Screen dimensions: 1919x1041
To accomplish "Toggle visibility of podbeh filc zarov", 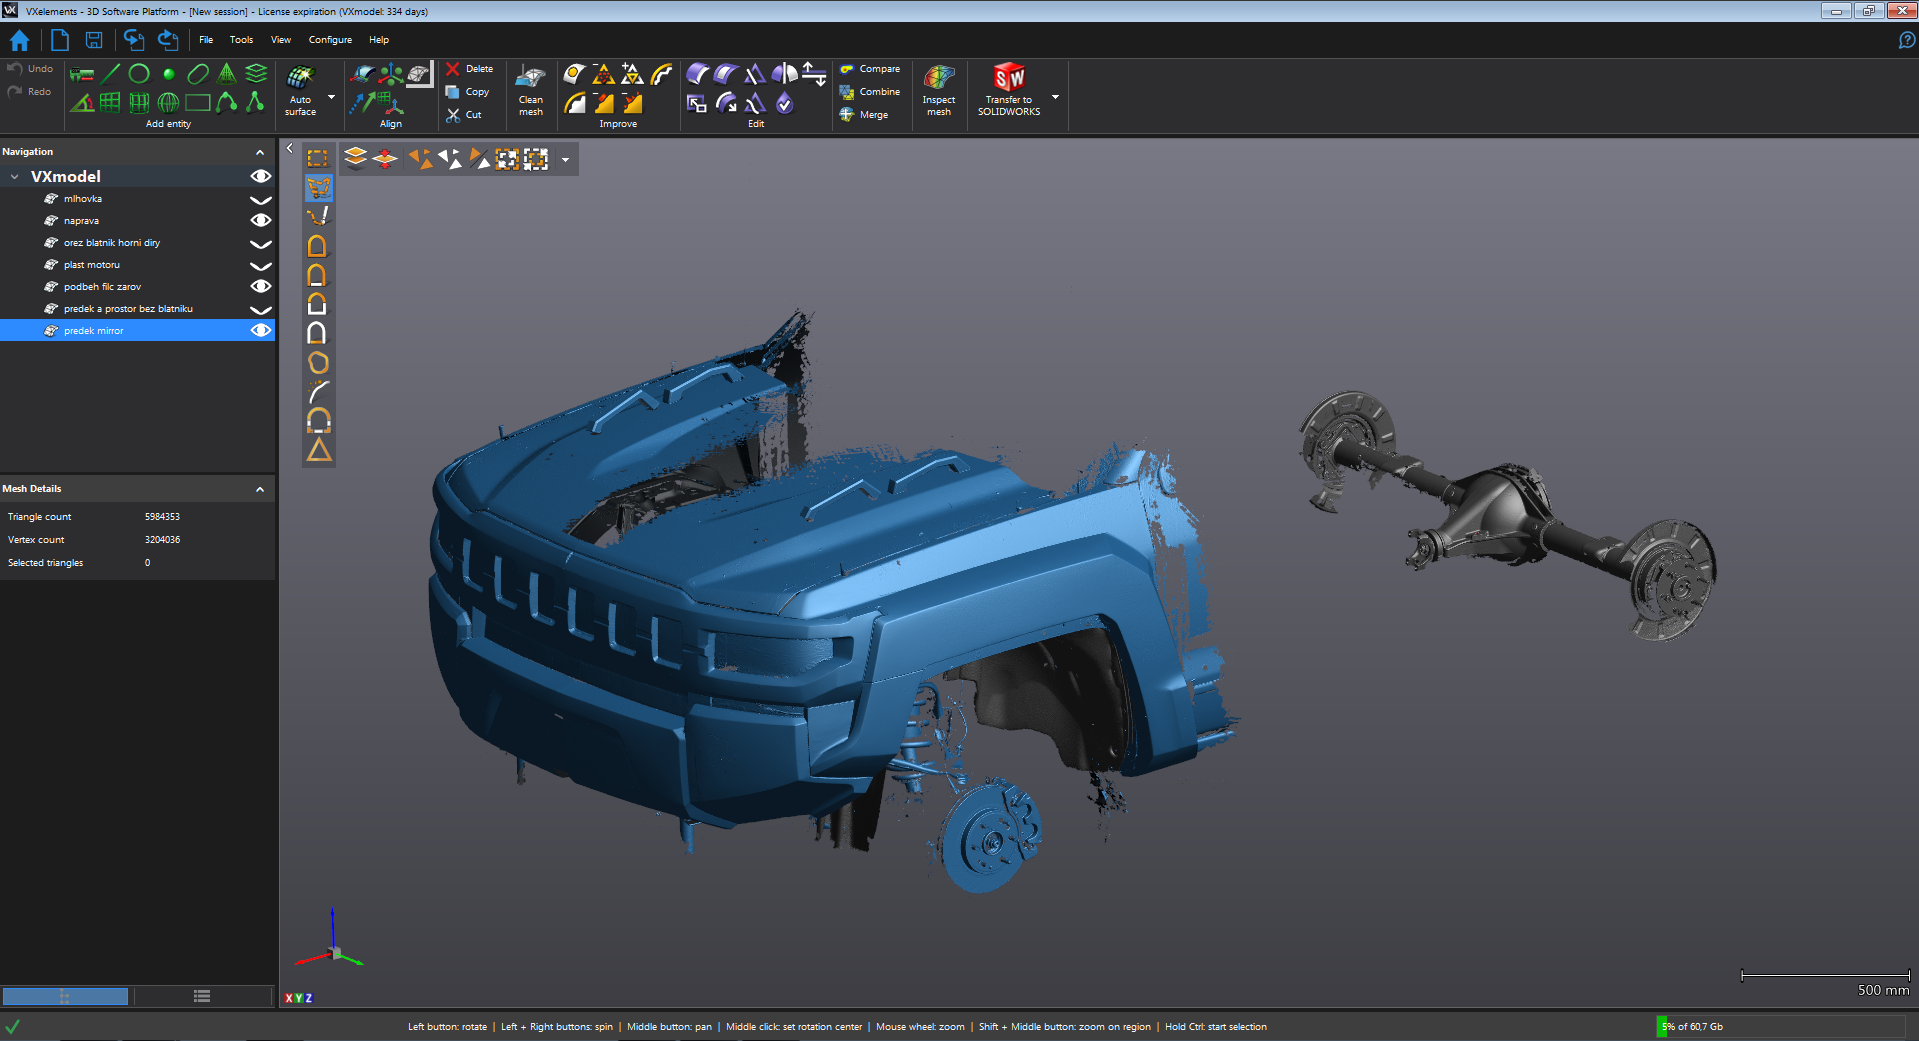I will tap(260, 287).
